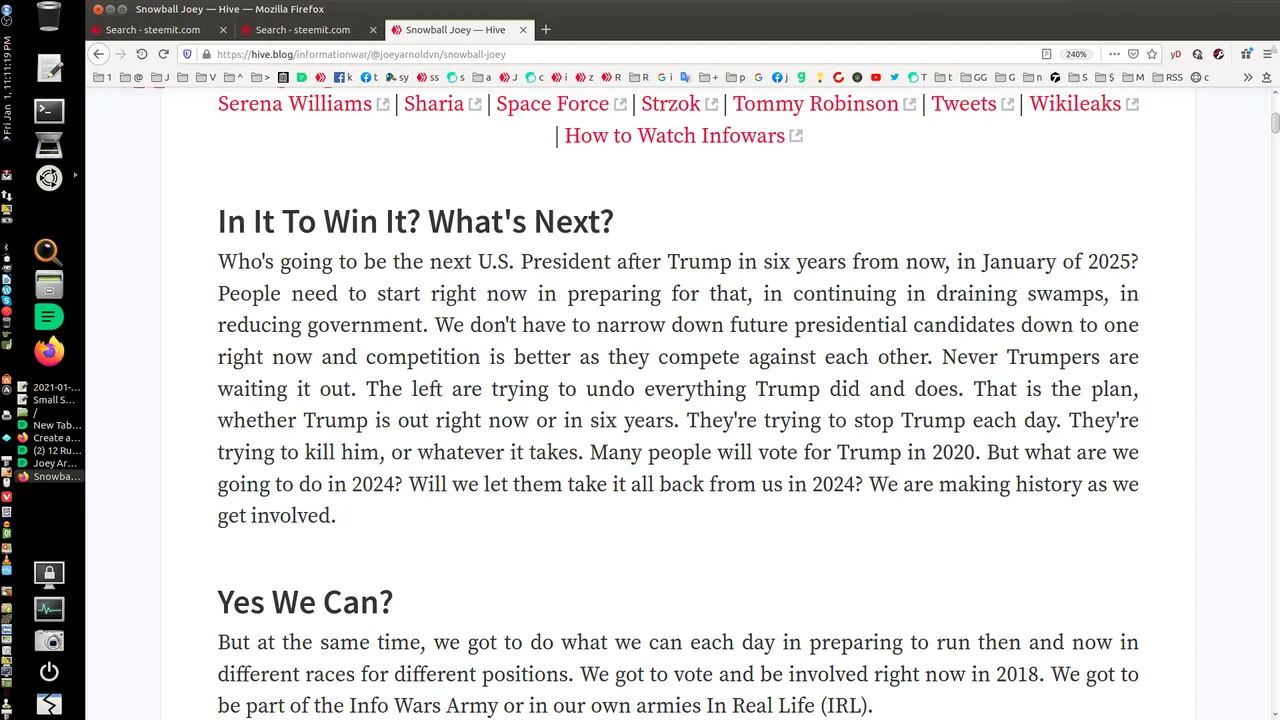
Task: Switch to the '(2) 12 Ru...' window entry
Action: (x=50, y=451)
